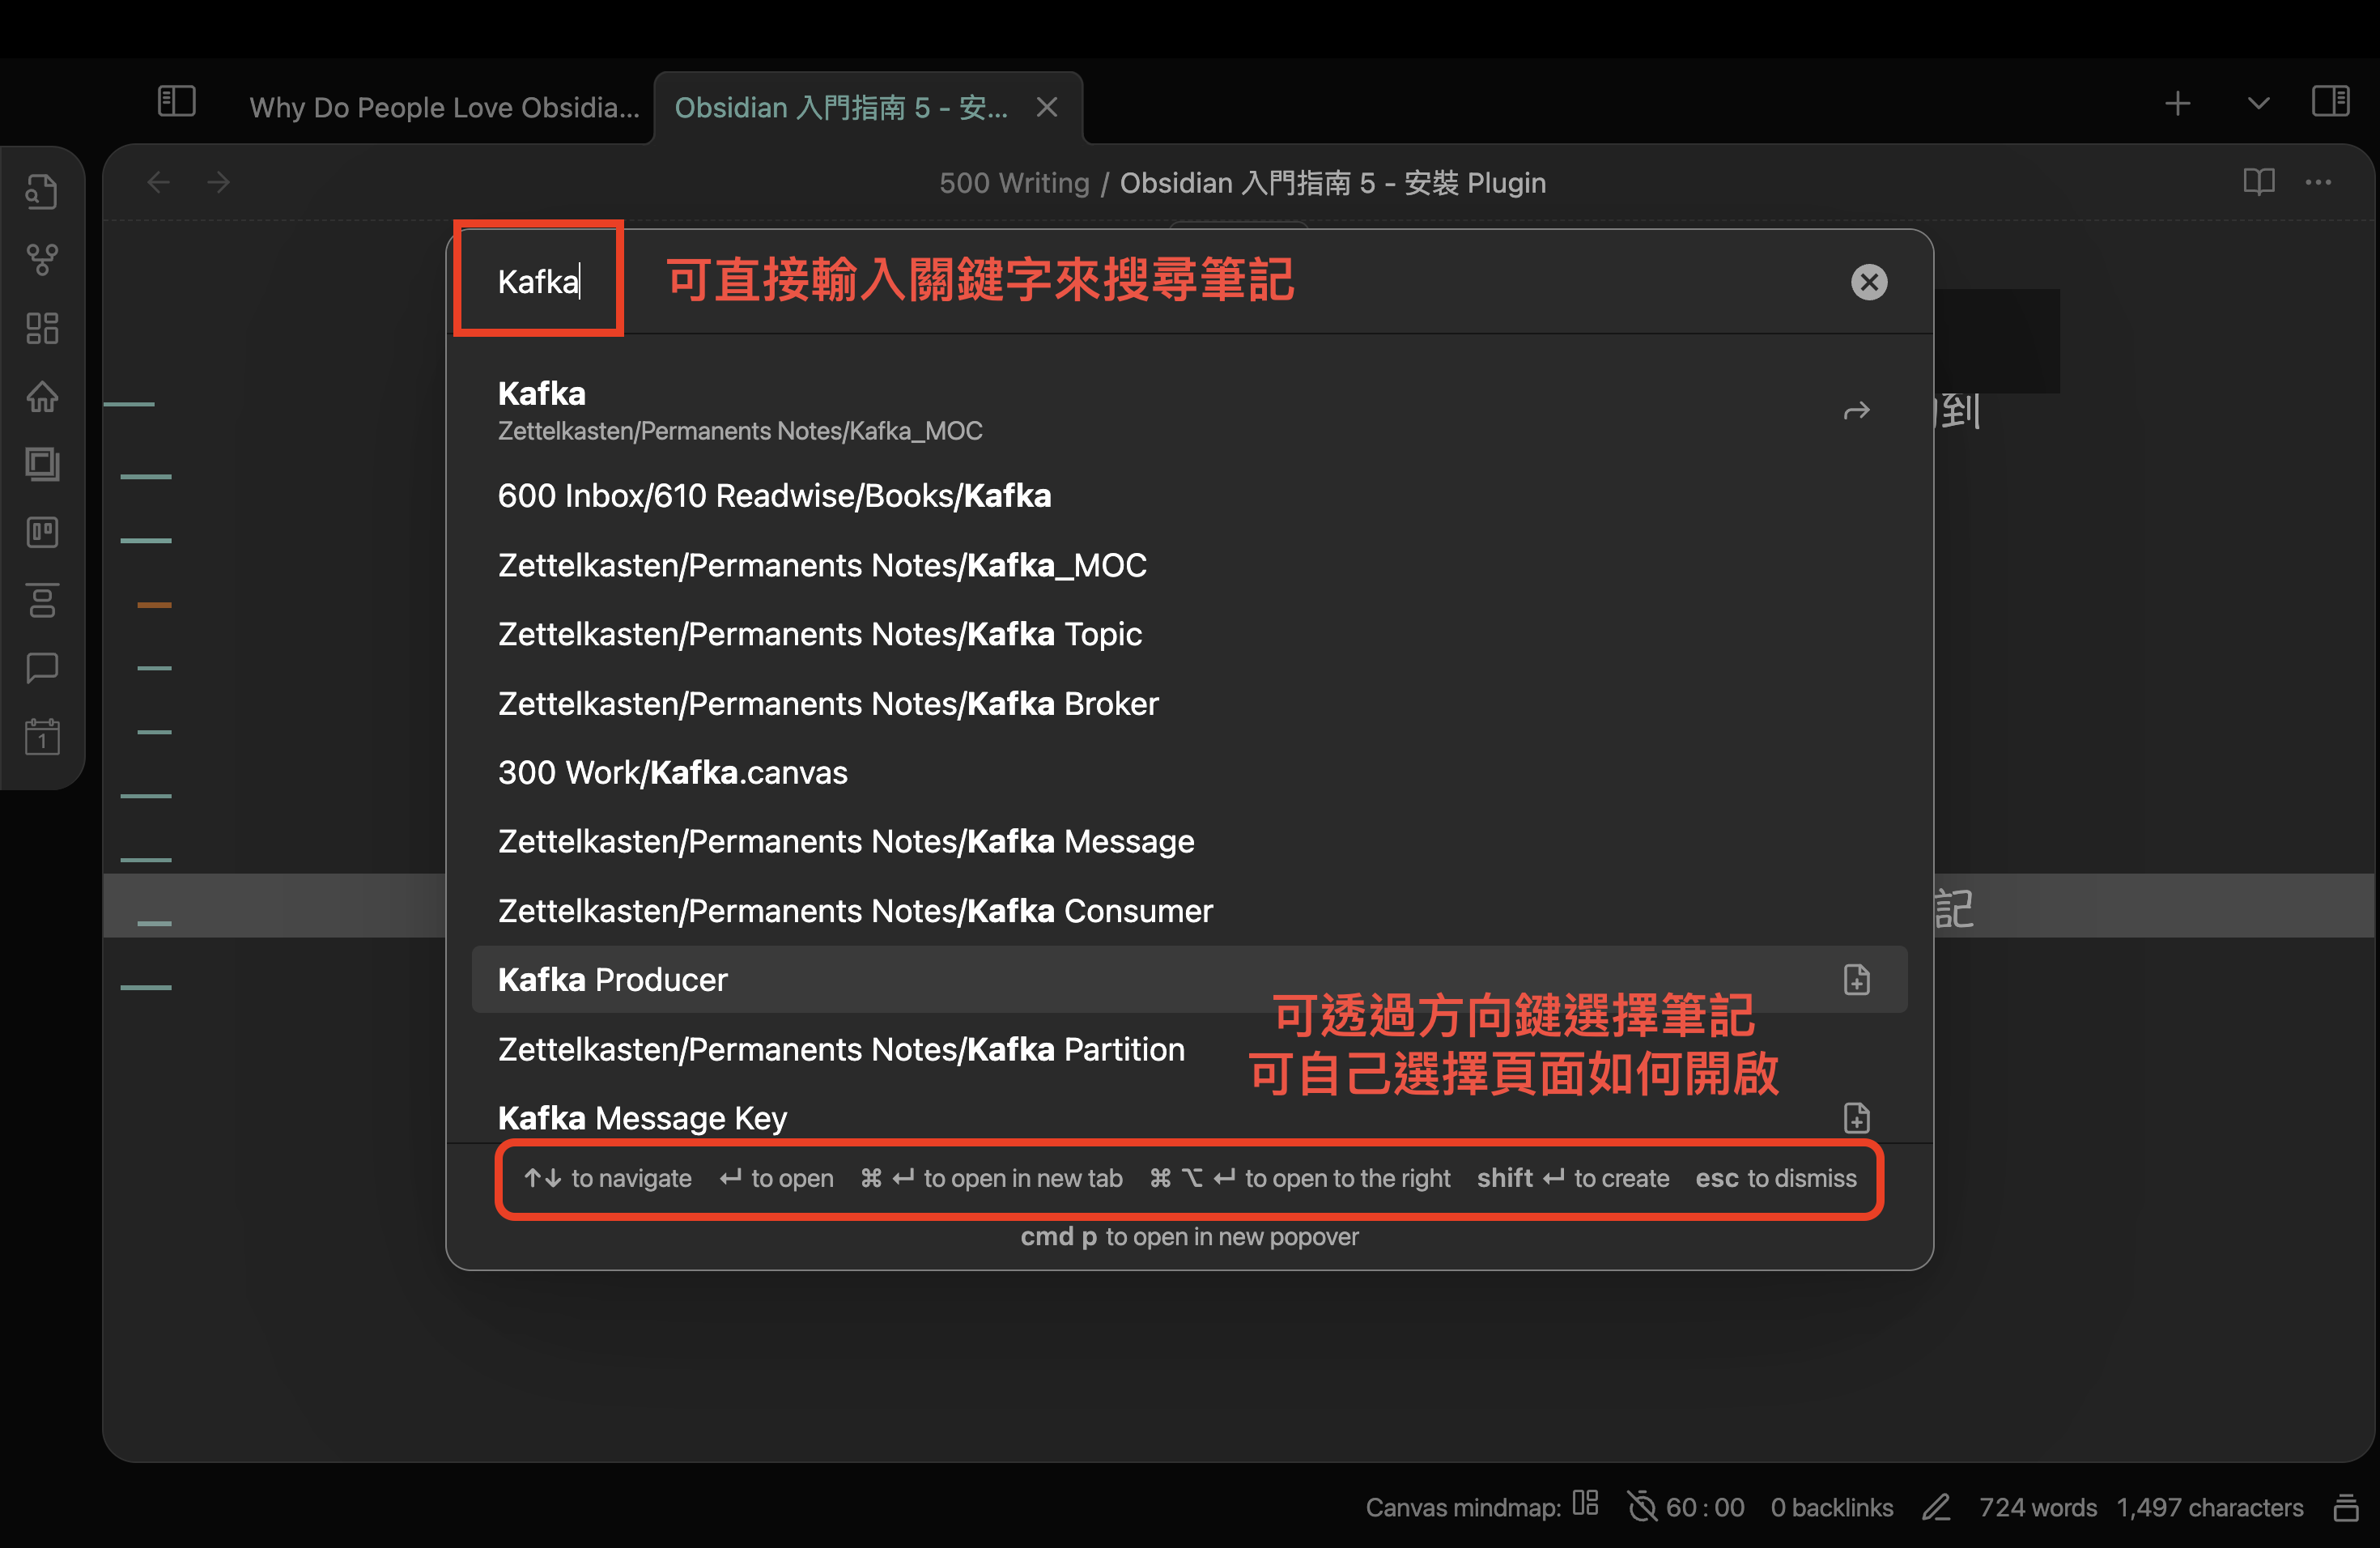Click Canvas mindmap status bar icon
The image size is (2380, 1548).
(x=1585, y=1504)
